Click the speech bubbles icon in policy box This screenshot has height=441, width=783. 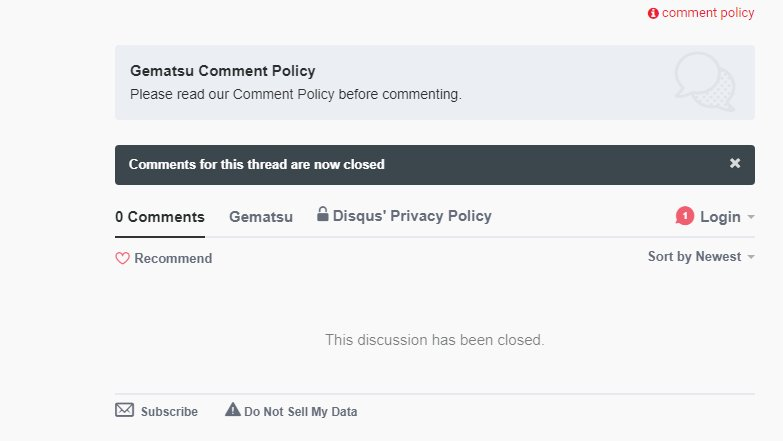704,82
